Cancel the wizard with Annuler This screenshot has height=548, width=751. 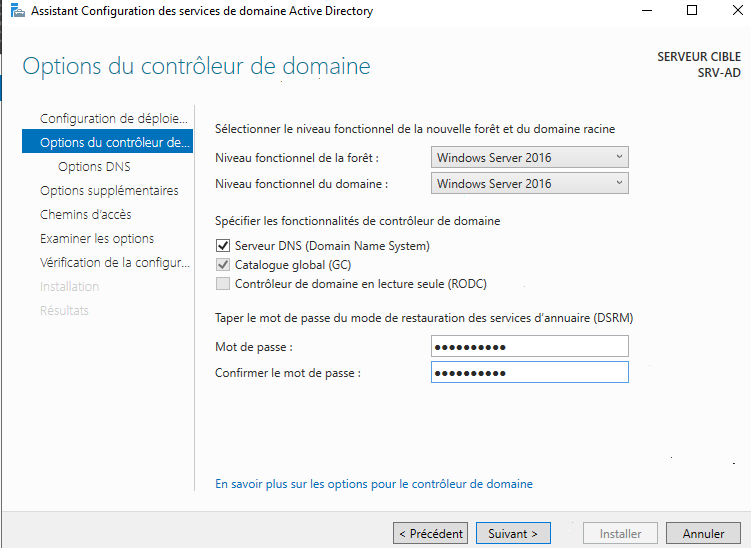(x=703, y=534)
